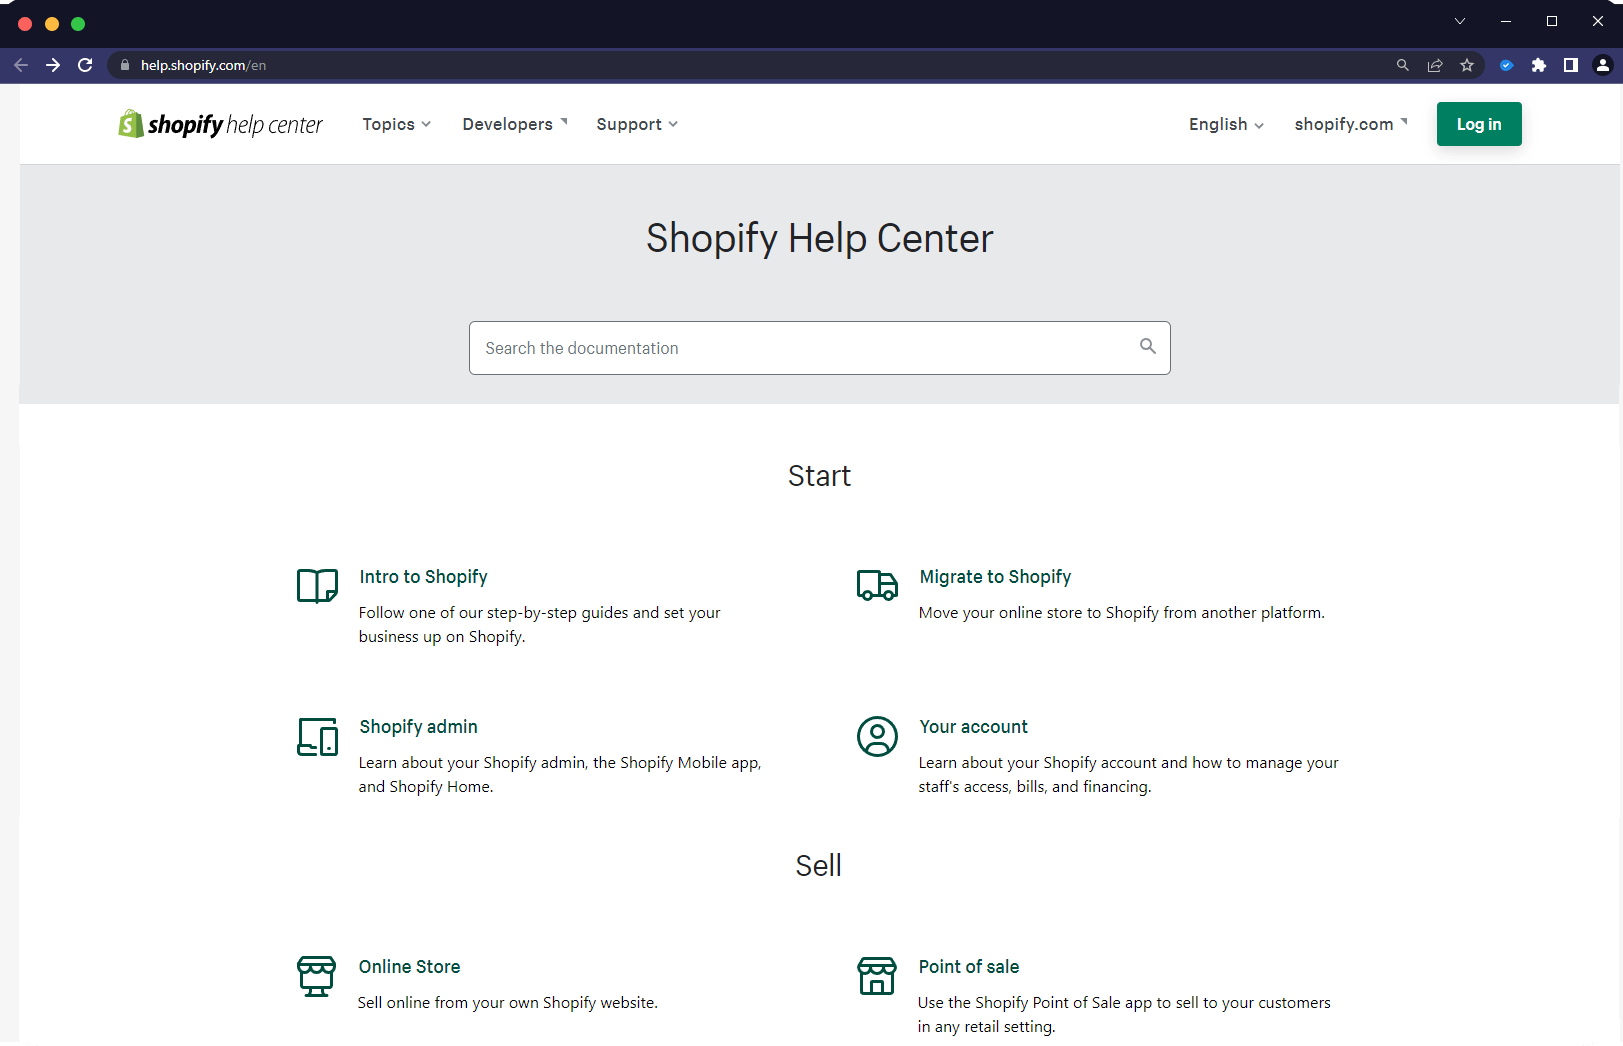Click the lock icon in the address bar
Viewport: 1623px width, 1046px height.
(x=125, y=65)
